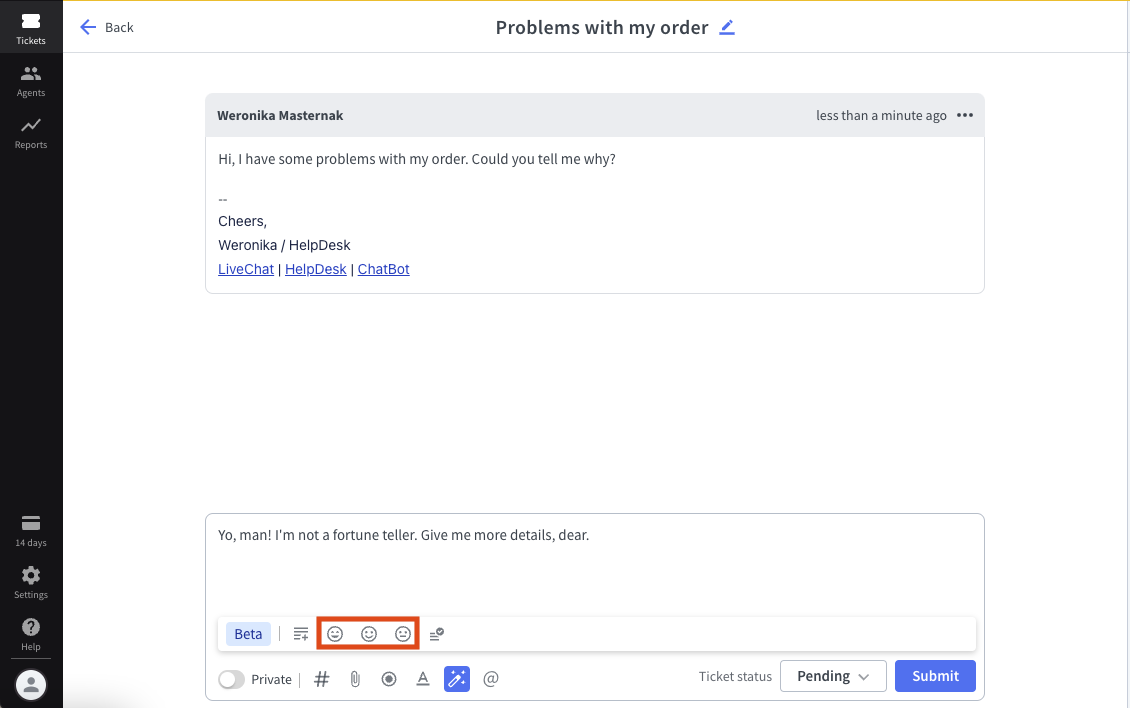
Task: Open the 14 days trial billing icon
Action: pyautogui.click(x=31, y=531)
